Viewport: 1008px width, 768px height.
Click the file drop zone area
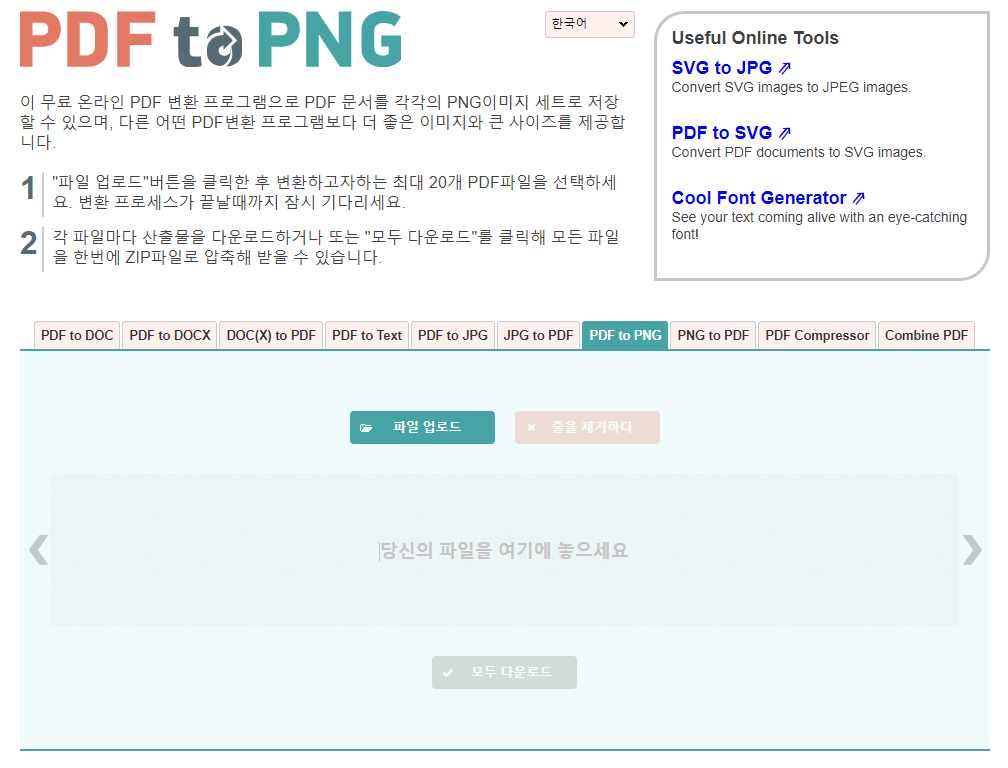(504, 550)
